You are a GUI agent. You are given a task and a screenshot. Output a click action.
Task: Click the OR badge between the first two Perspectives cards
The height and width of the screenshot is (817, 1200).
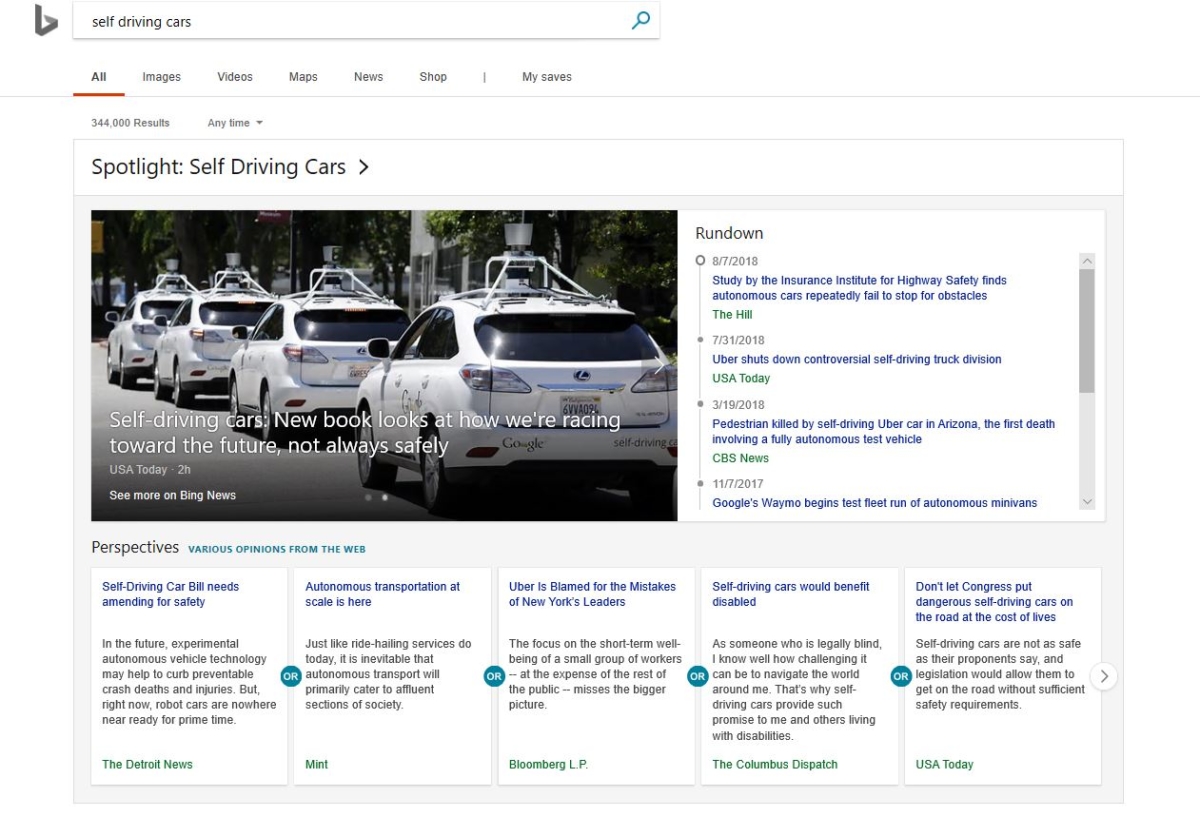[290, 677]
